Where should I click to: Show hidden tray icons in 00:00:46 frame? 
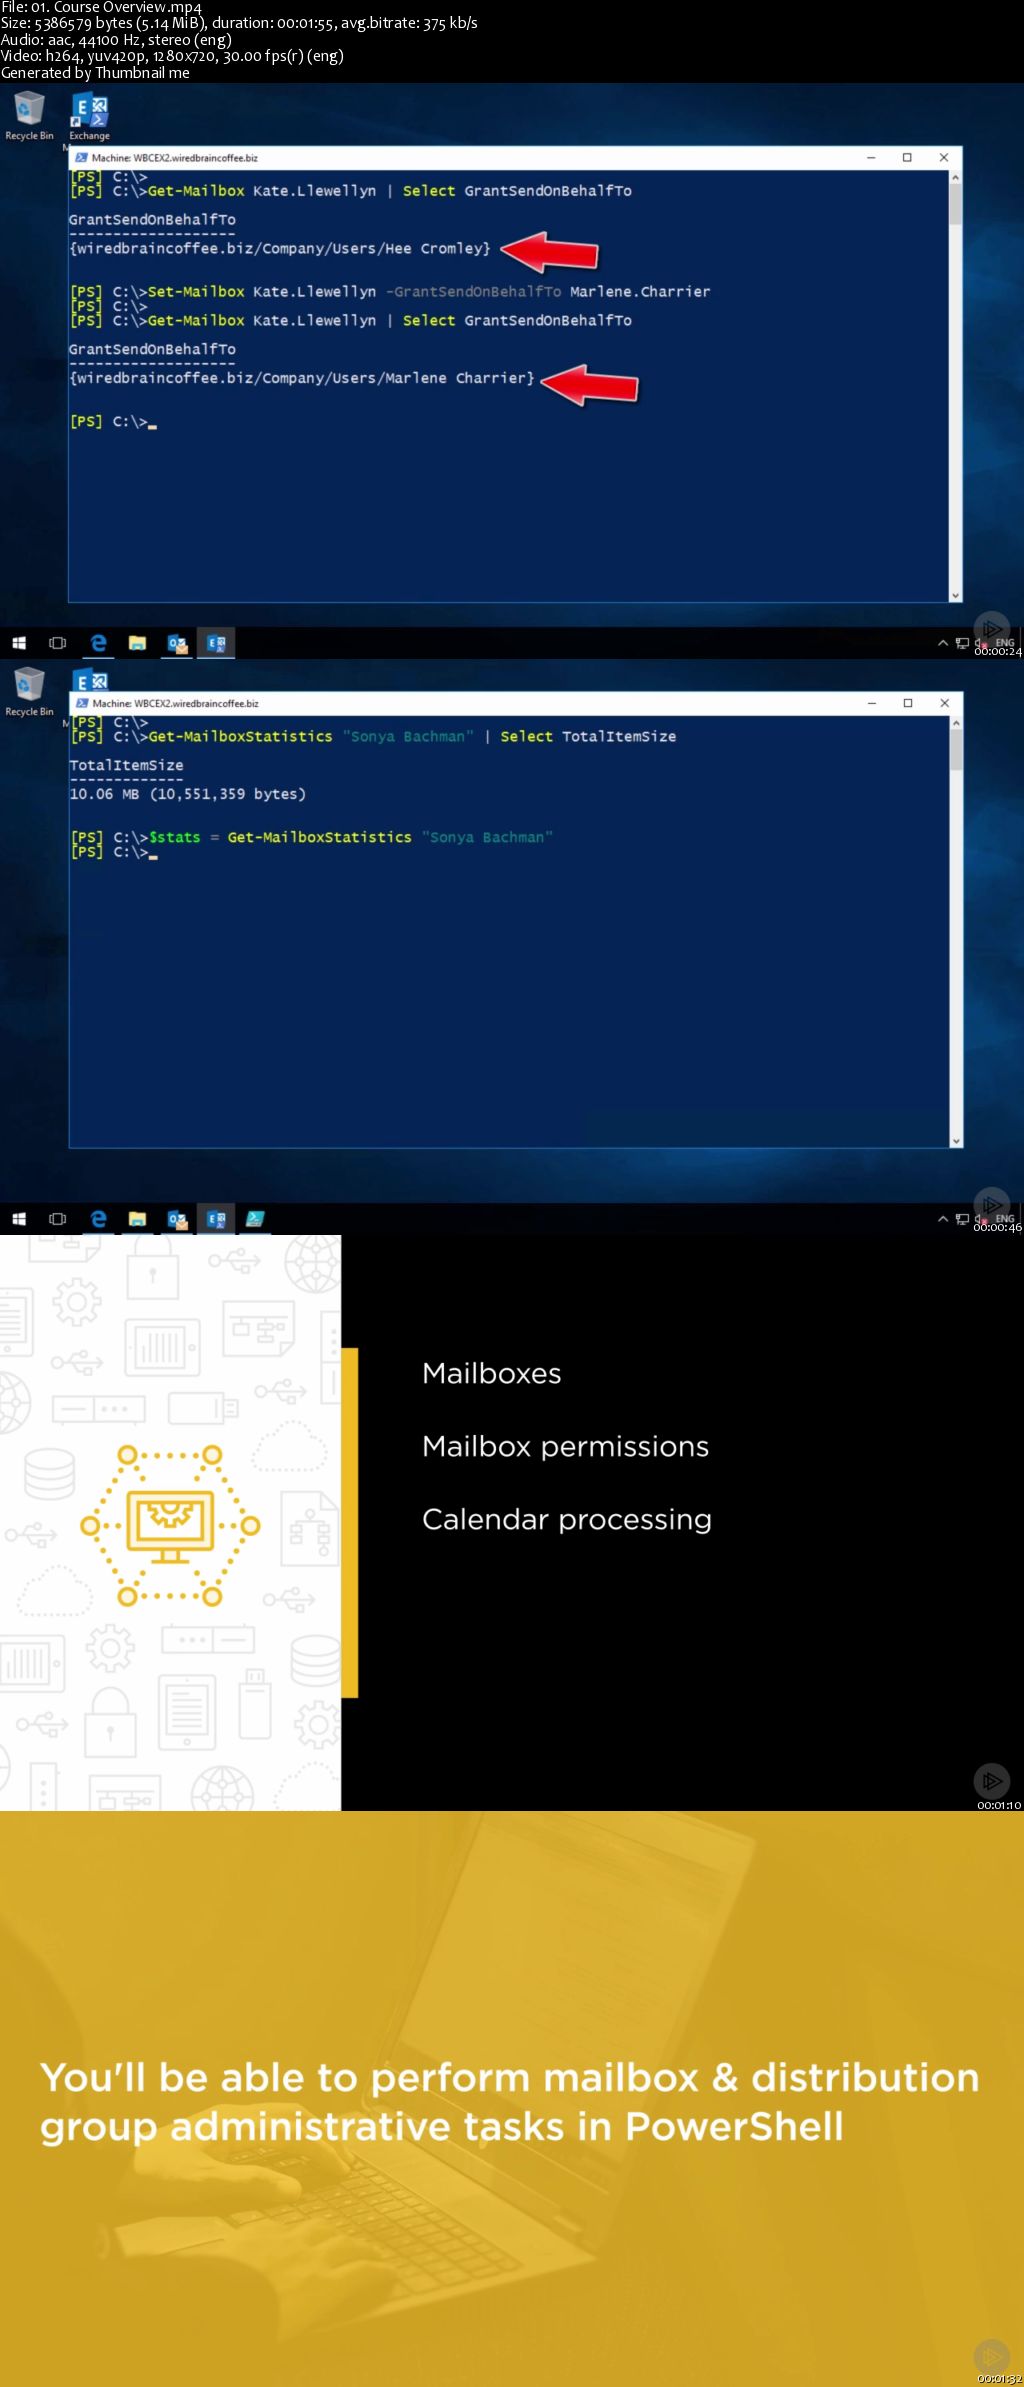click(942, 1219)
